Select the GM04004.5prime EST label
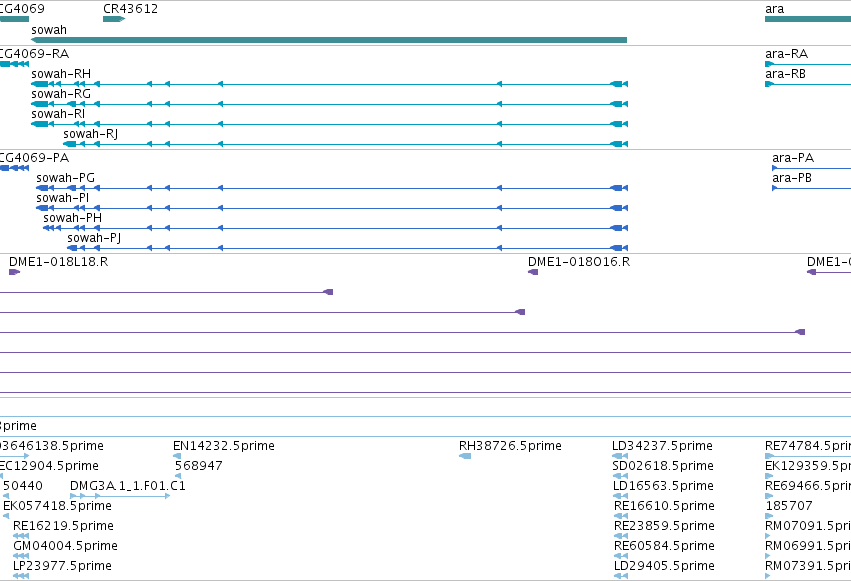 click(65, 546)
